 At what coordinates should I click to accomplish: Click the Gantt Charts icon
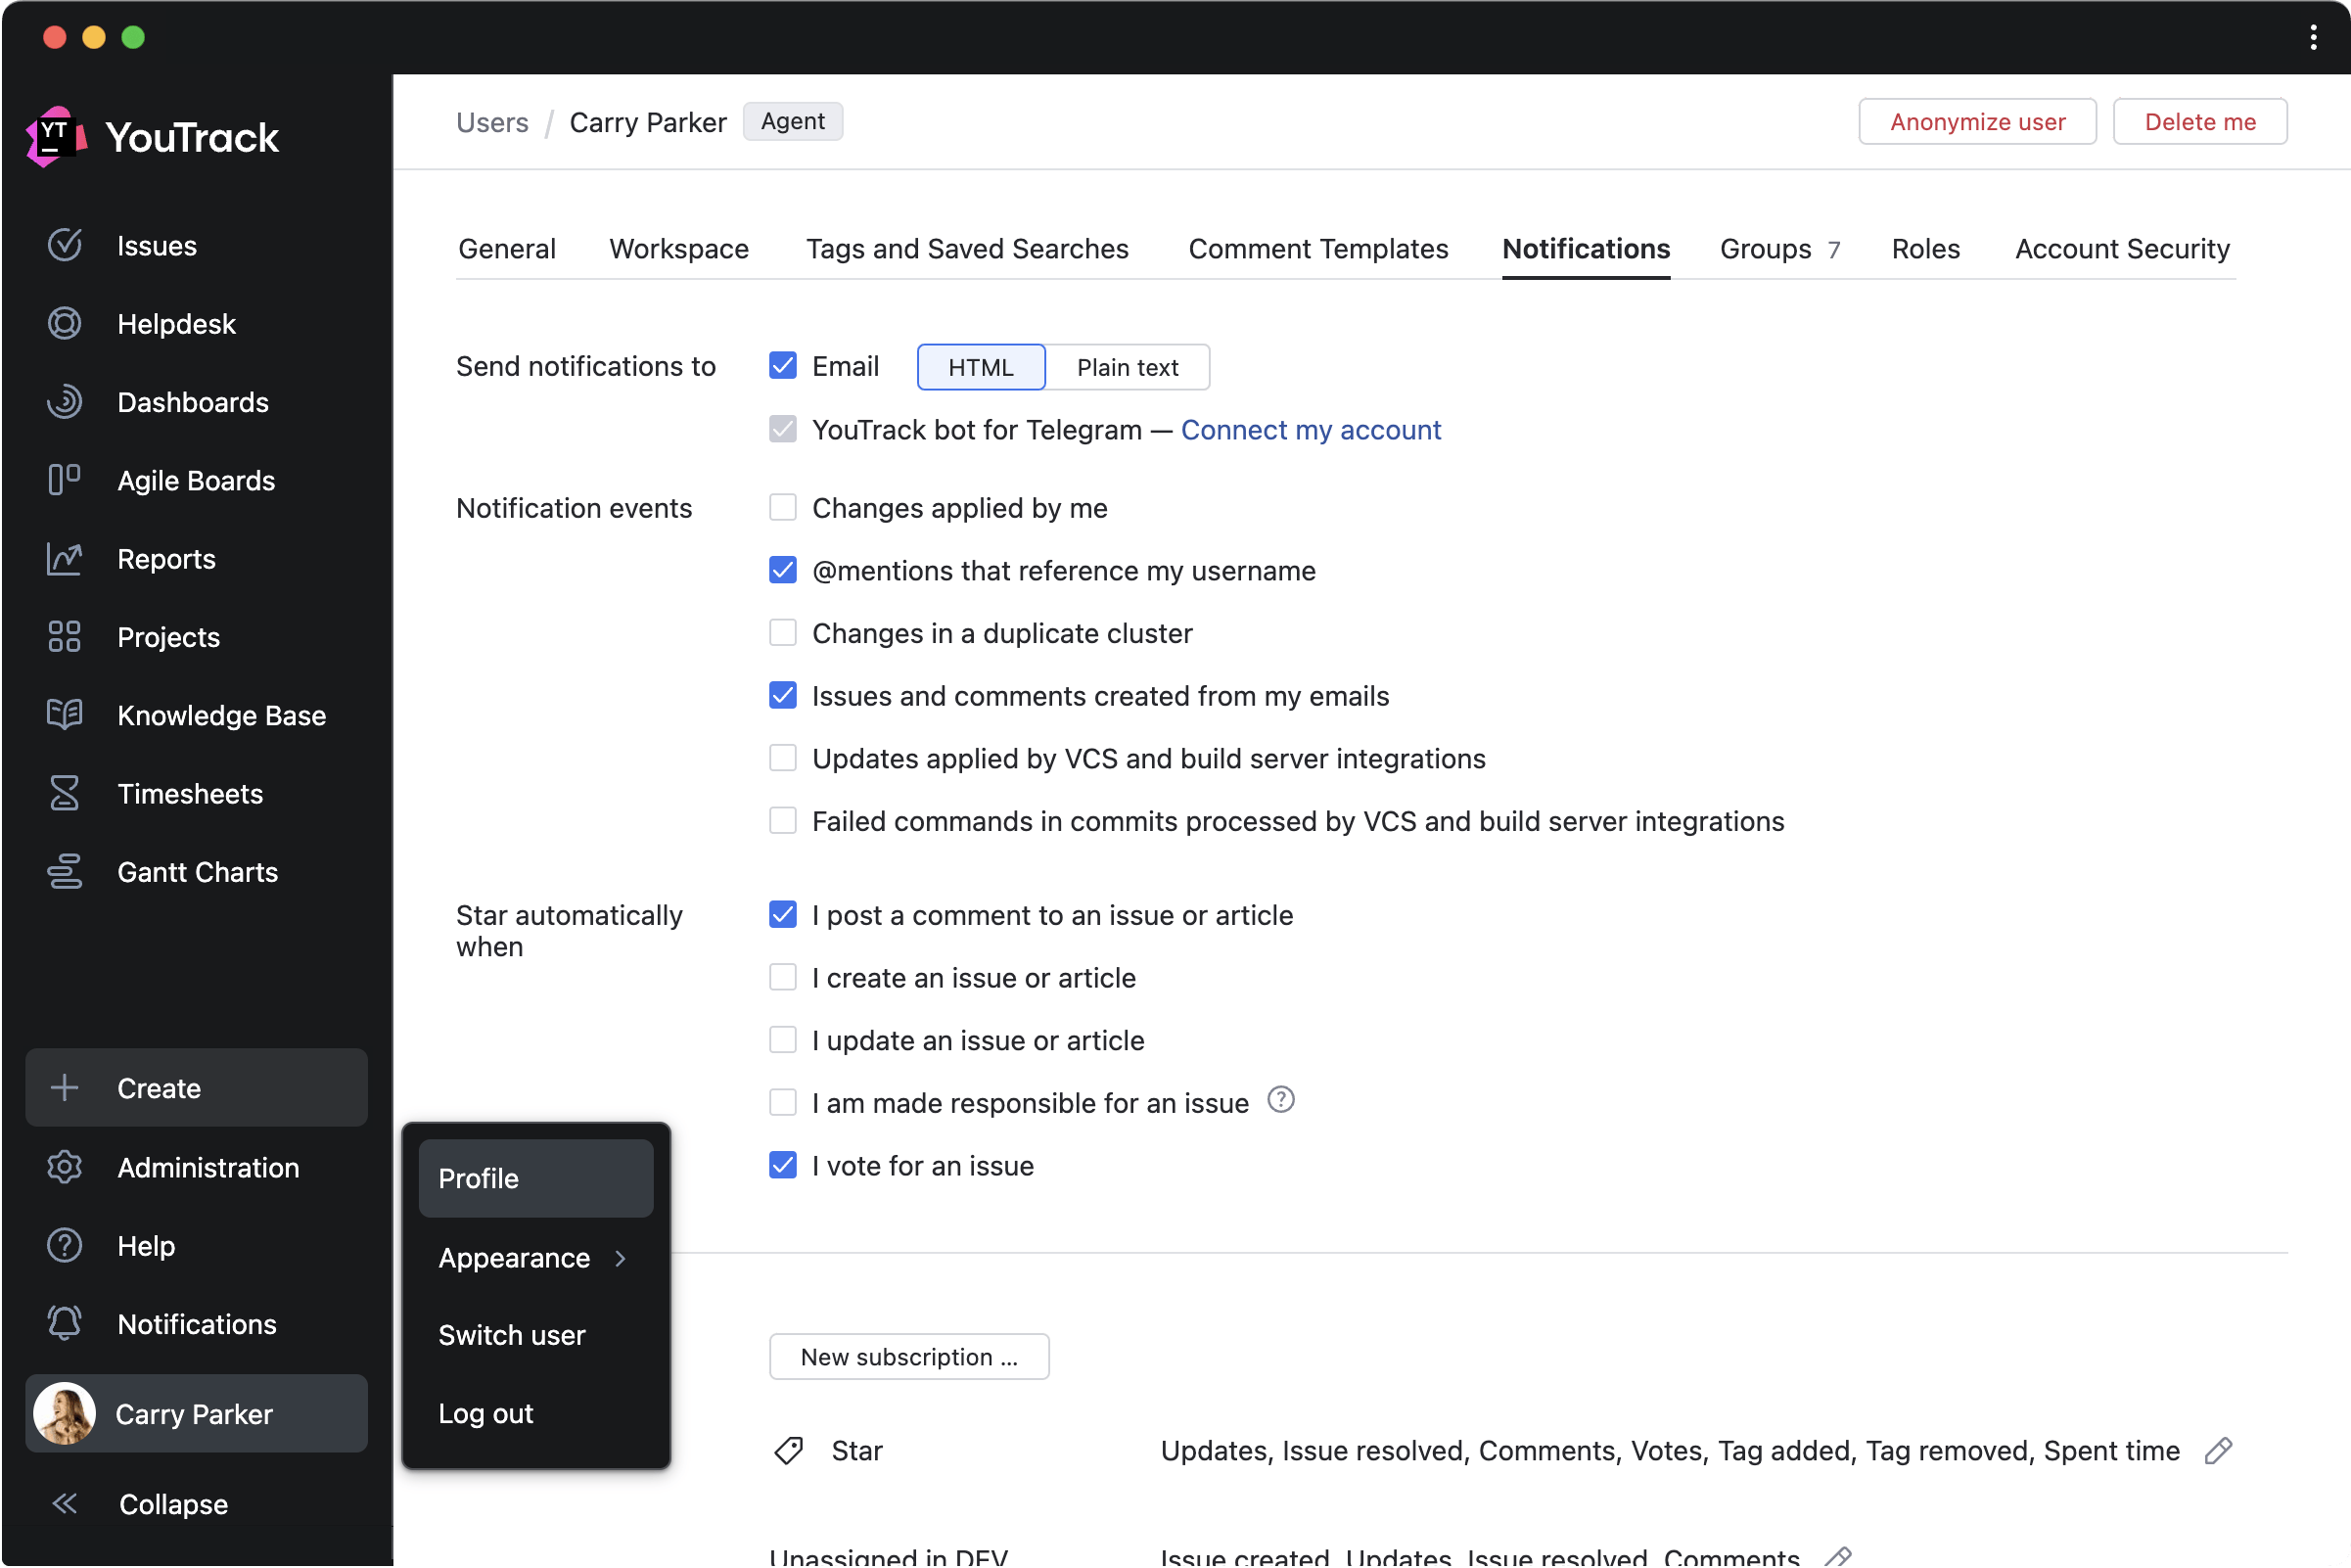(x=64, y=872)
